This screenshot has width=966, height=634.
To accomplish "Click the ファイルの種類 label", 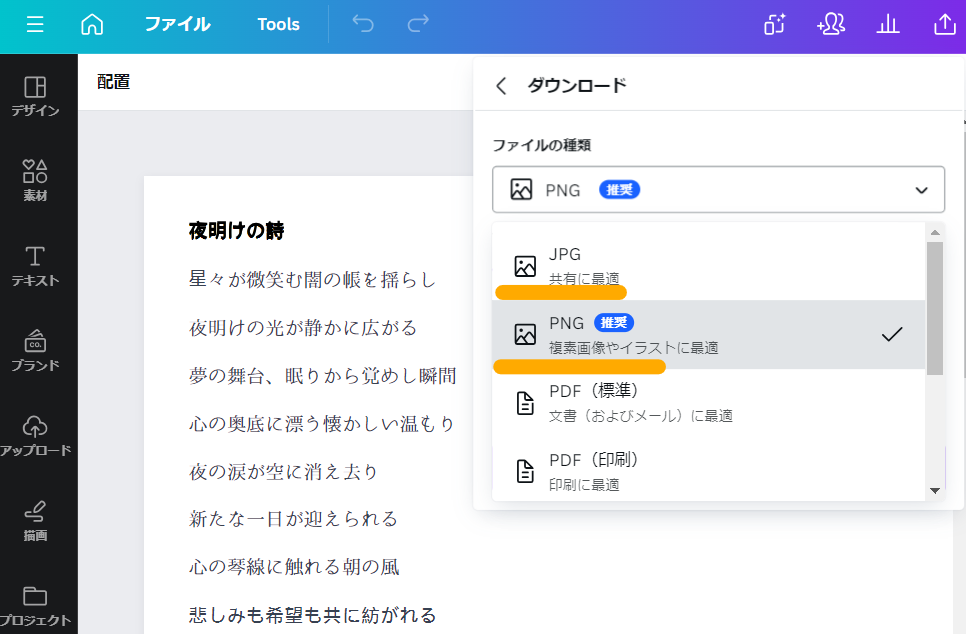I will click(x=542, y=145).
